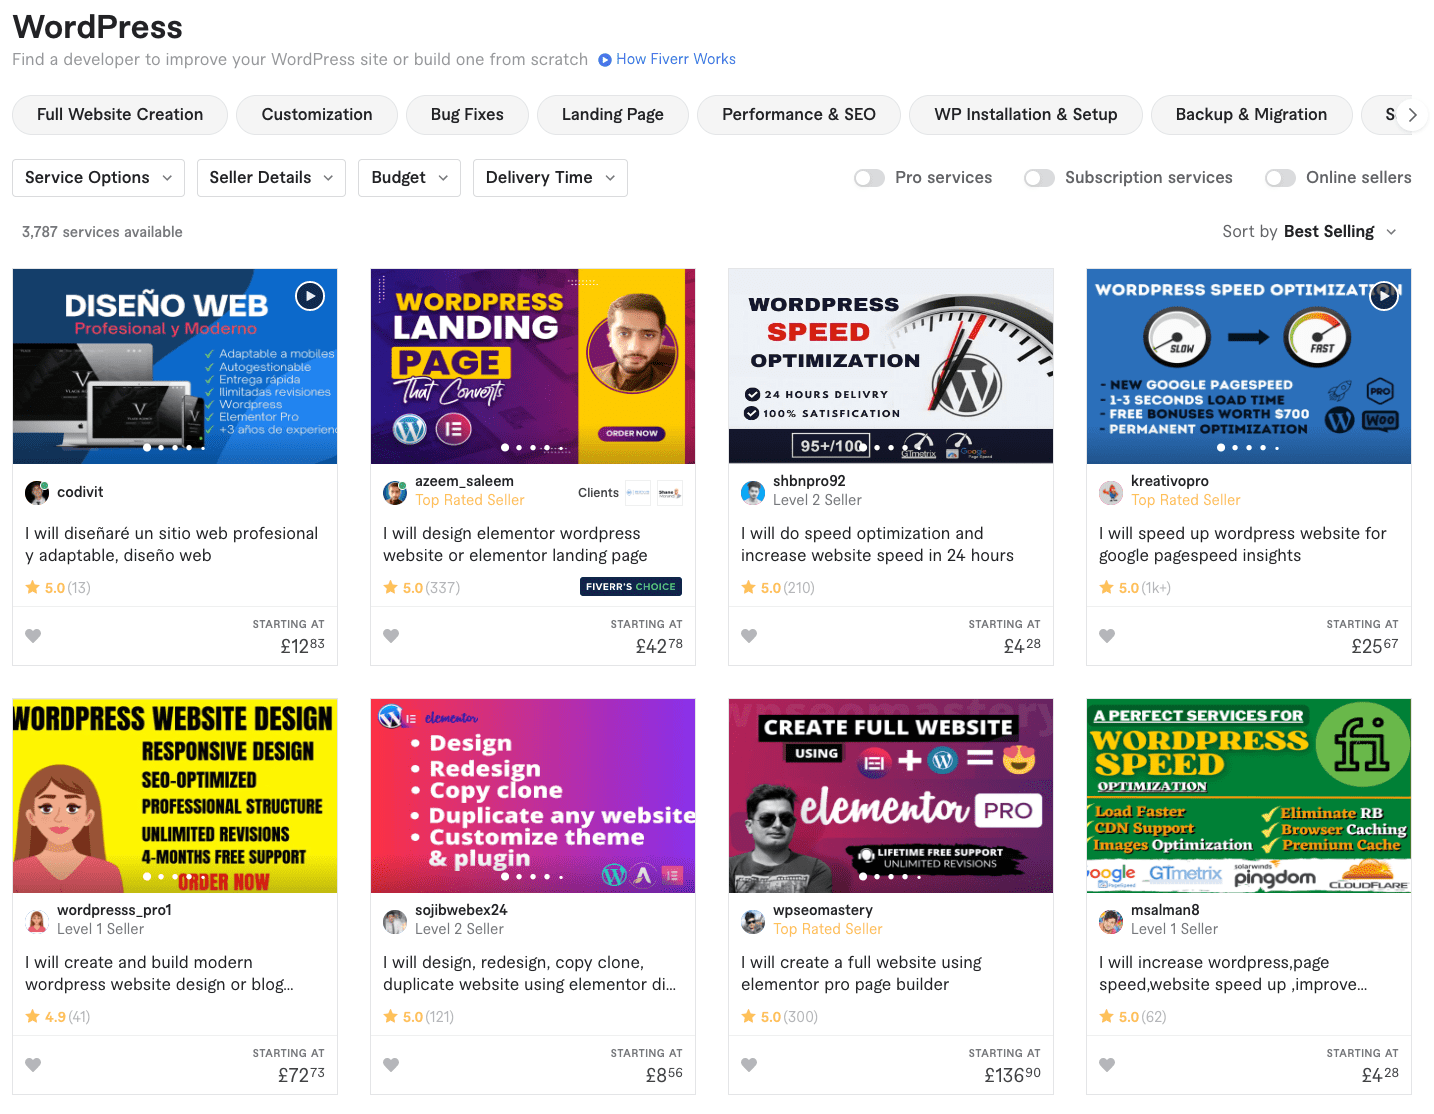Open the WordPress Landing Page gig image
Image resolution: width=1434 pixels, height=1114 pixels.
533,366
